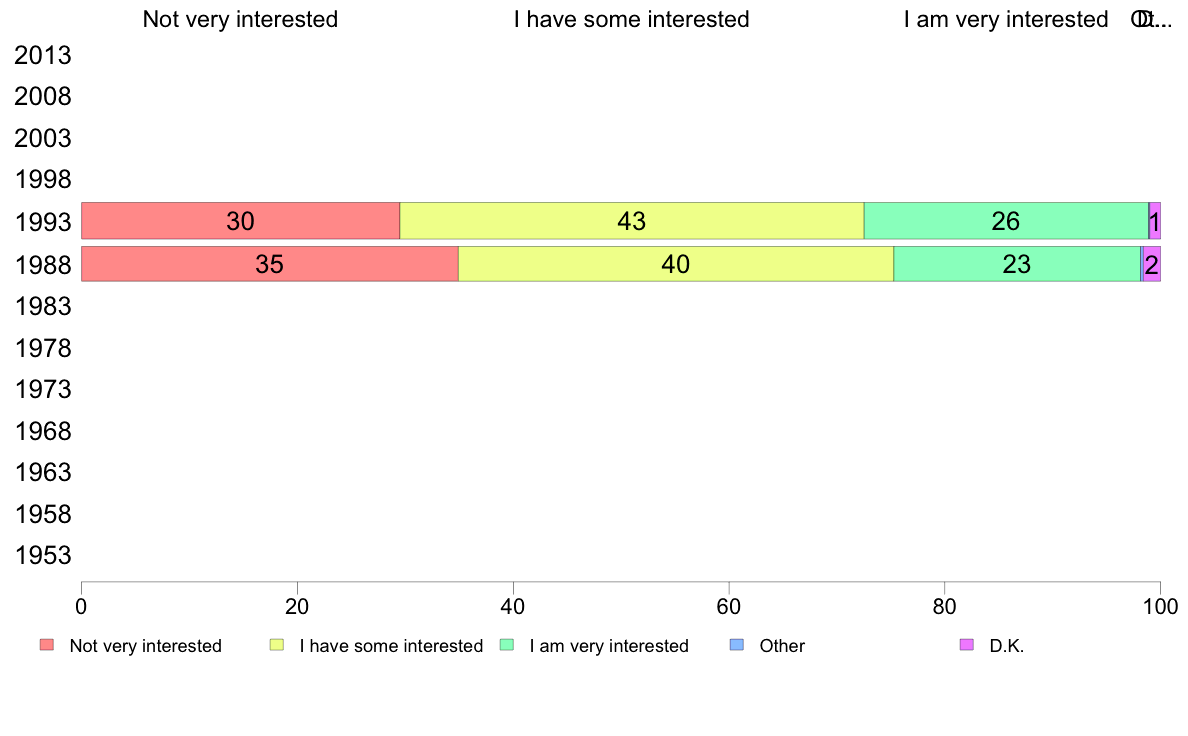1188x736 pixels.
Task: Select the 1988 bar segment labeled 23
Action: click(x=1017, y=264)
